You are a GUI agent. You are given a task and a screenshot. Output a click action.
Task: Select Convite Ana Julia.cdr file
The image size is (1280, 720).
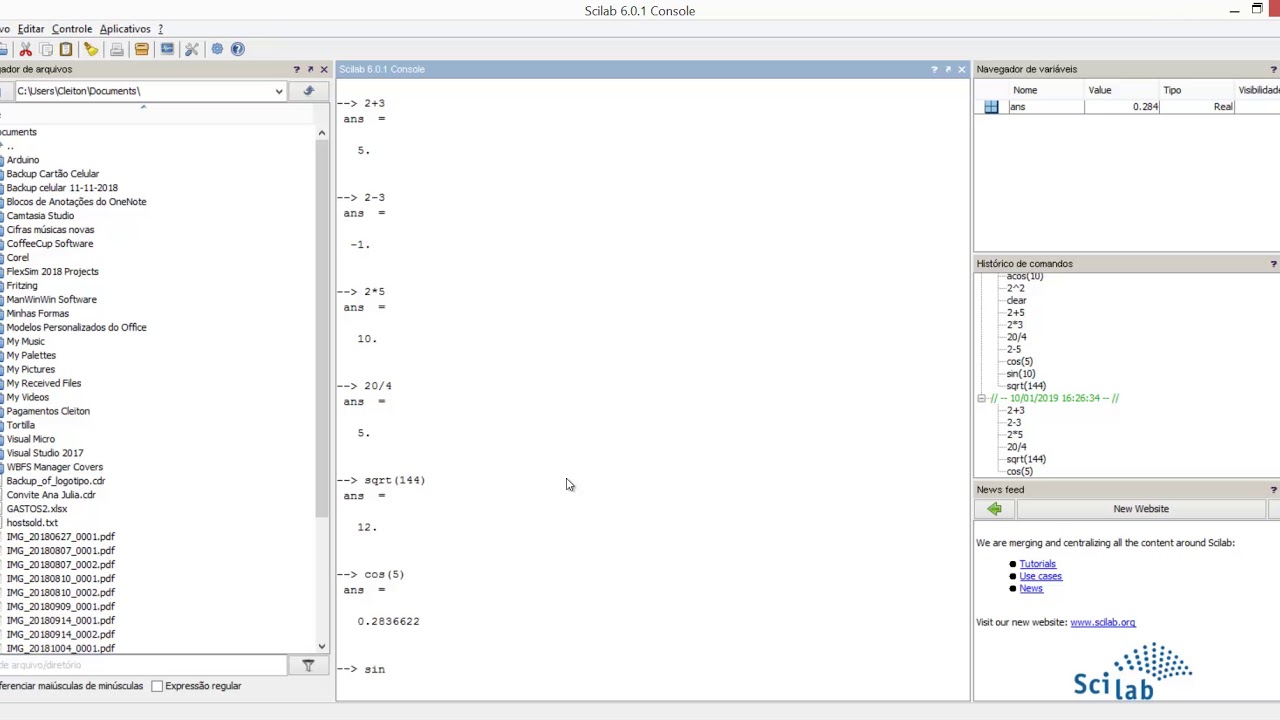pyautogui.click(x=51, y=495)
